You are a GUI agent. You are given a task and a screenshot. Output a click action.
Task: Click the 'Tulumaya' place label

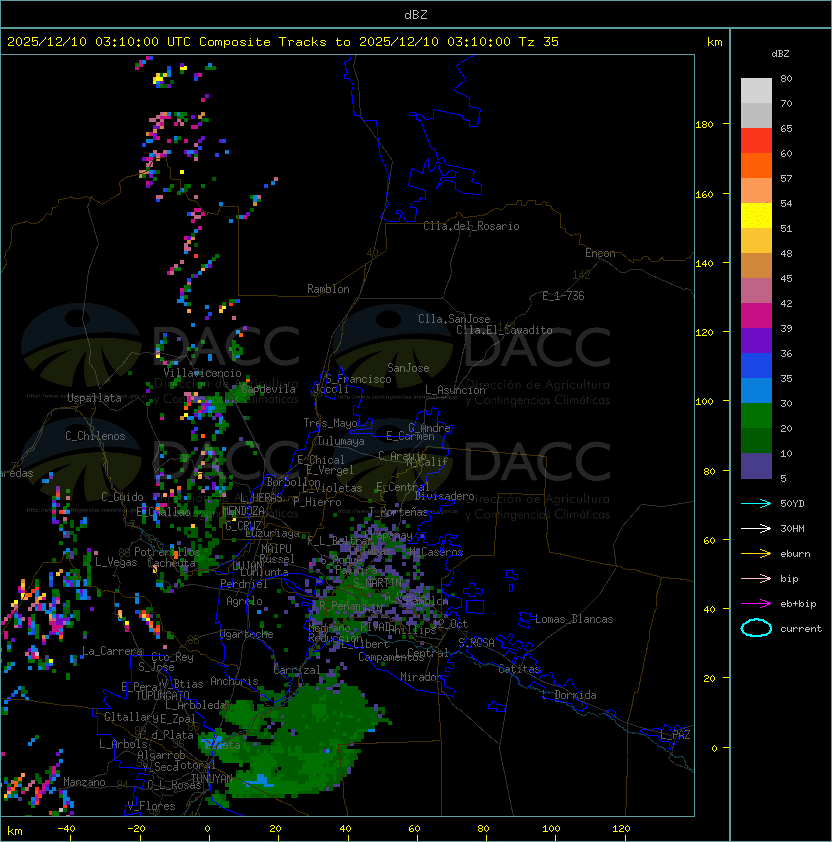coord(341,441)
